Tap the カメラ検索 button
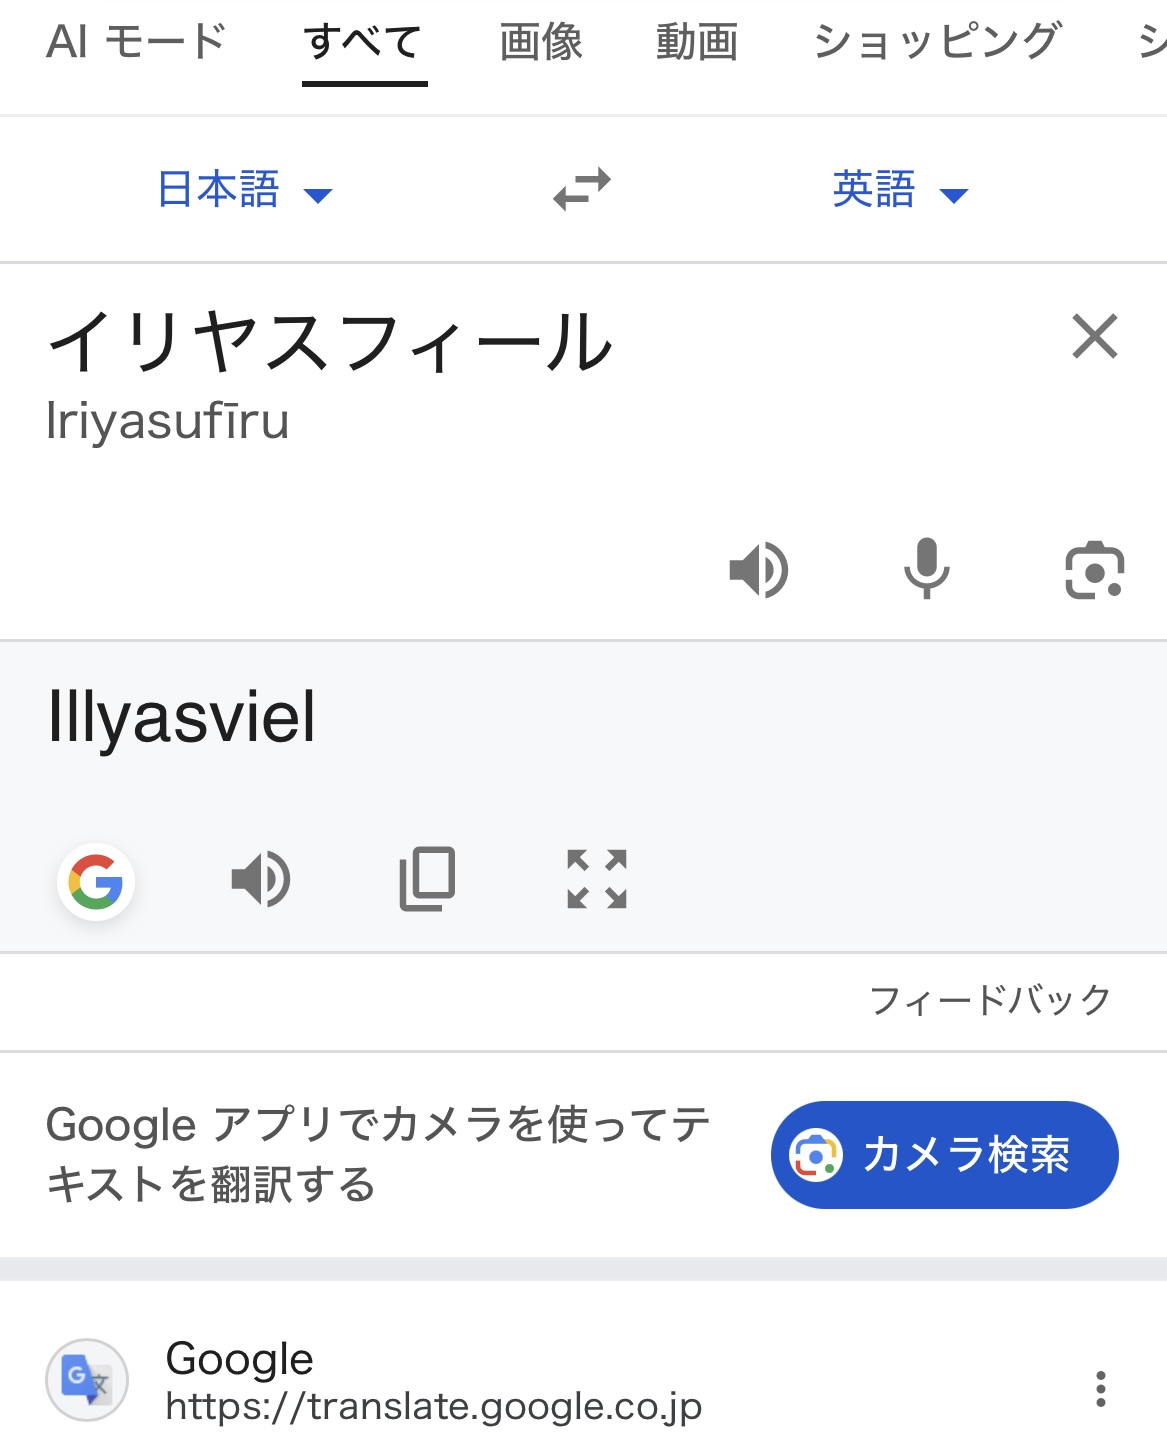Image resolution: width=1167 pixels, height=1448 pixels. (944, 1155)
